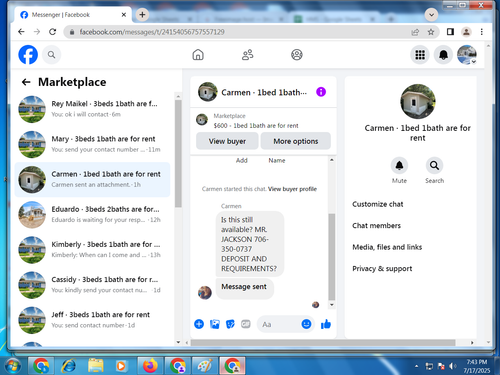This screenshot has height=375, width=500.
Task: Open Paint from the taskbar
Action: point(205,366)
